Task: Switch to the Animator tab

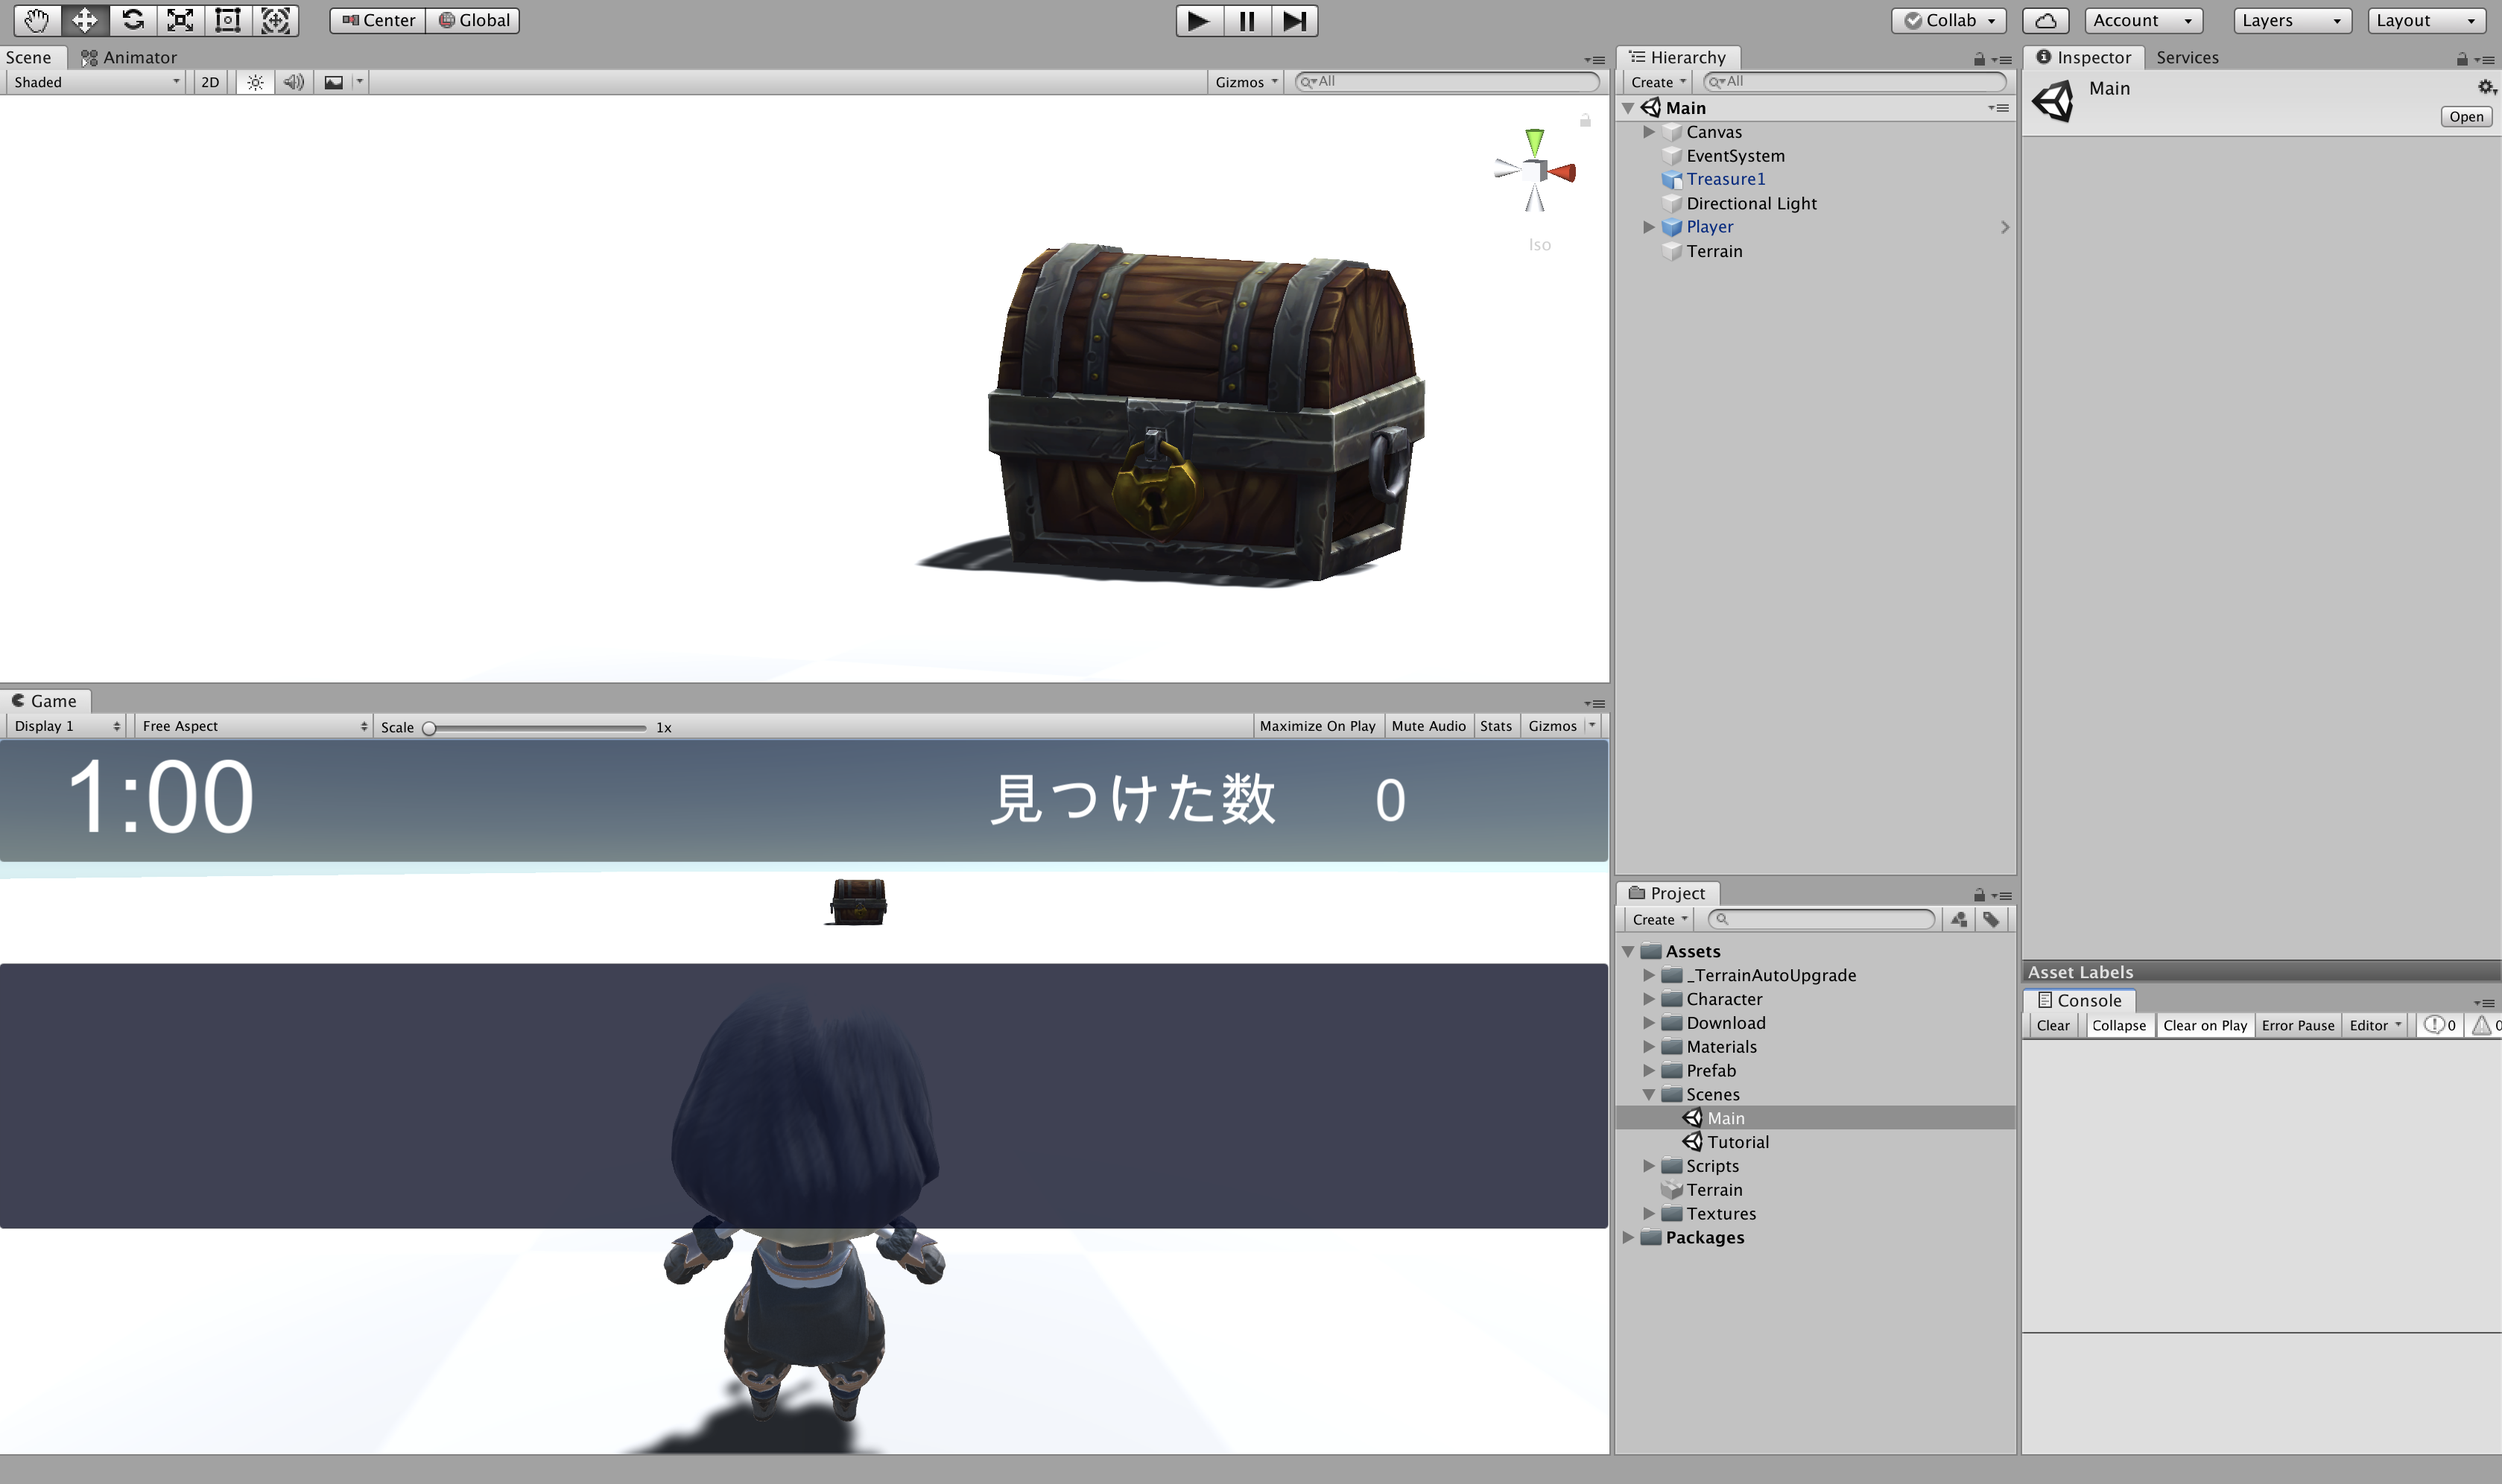Action: 129,57
